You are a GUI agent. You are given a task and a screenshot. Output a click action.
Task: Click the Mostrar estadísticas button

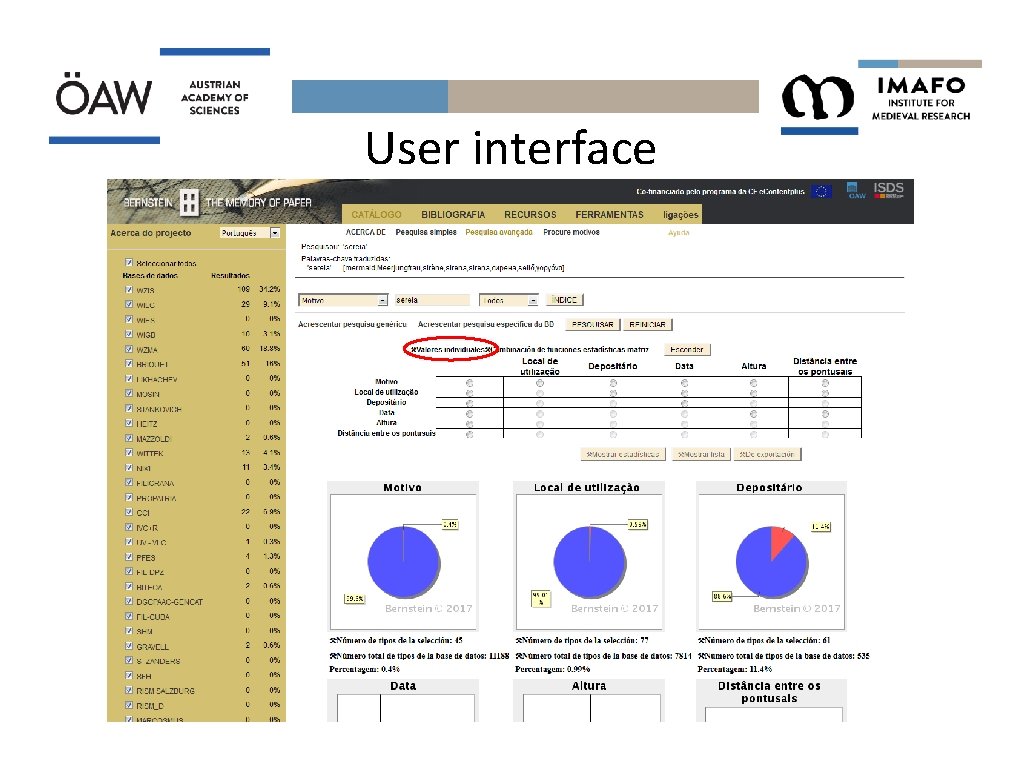(x=622, y=455)
